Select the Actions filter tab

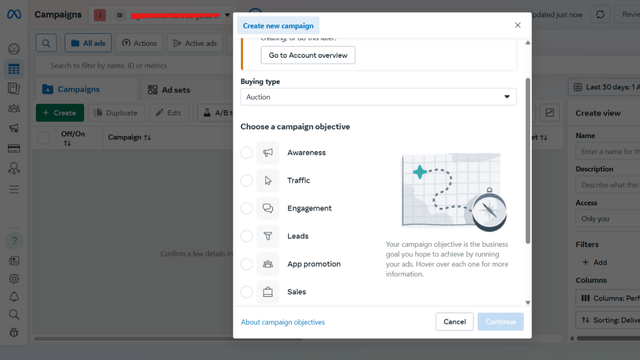(139, 43)
